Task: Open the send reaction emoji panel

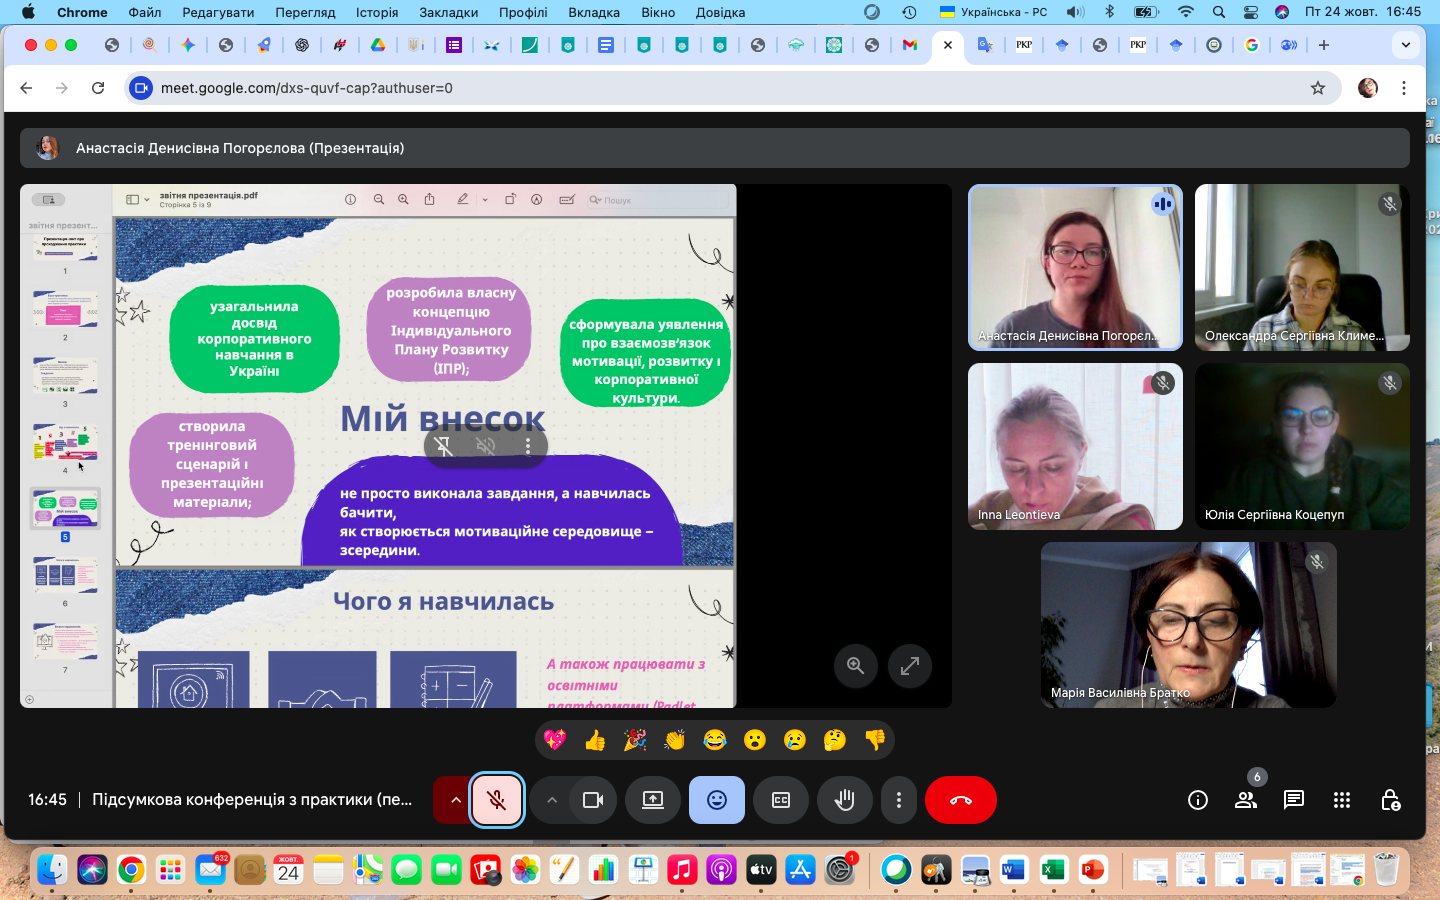Action: 716,800
